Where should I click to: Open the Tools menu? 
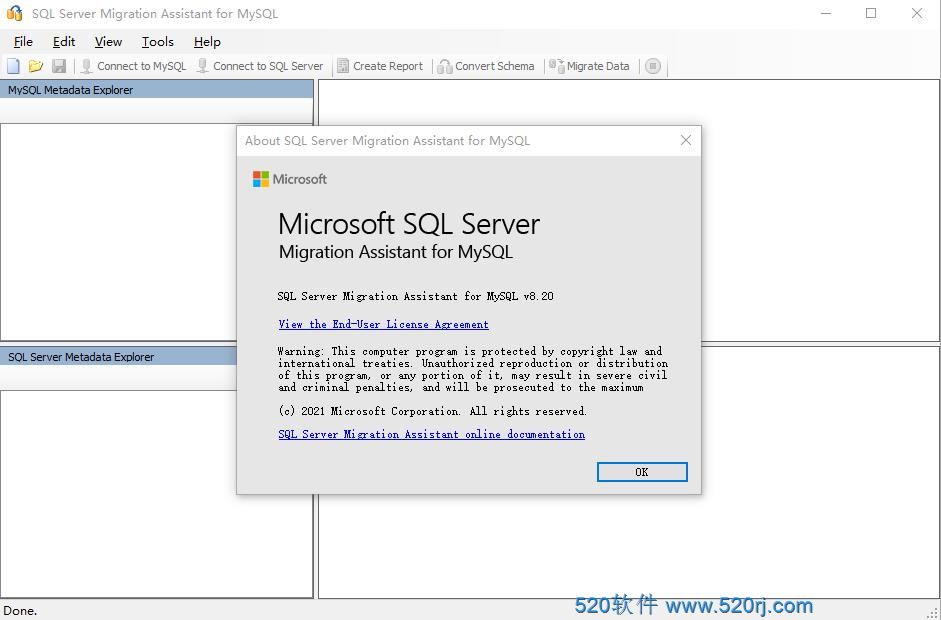coord(158,42)
